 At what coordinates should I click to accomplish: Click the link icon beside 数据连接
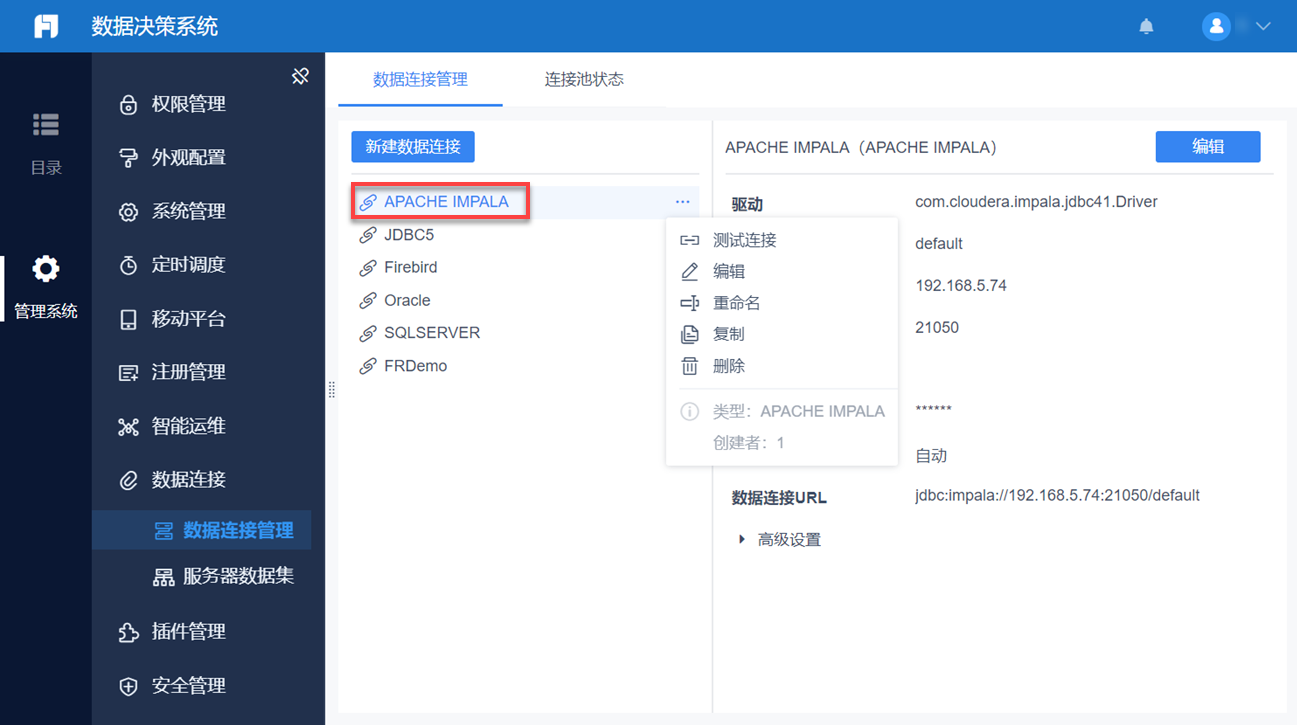pyautogui.click(x=128, y=480)
